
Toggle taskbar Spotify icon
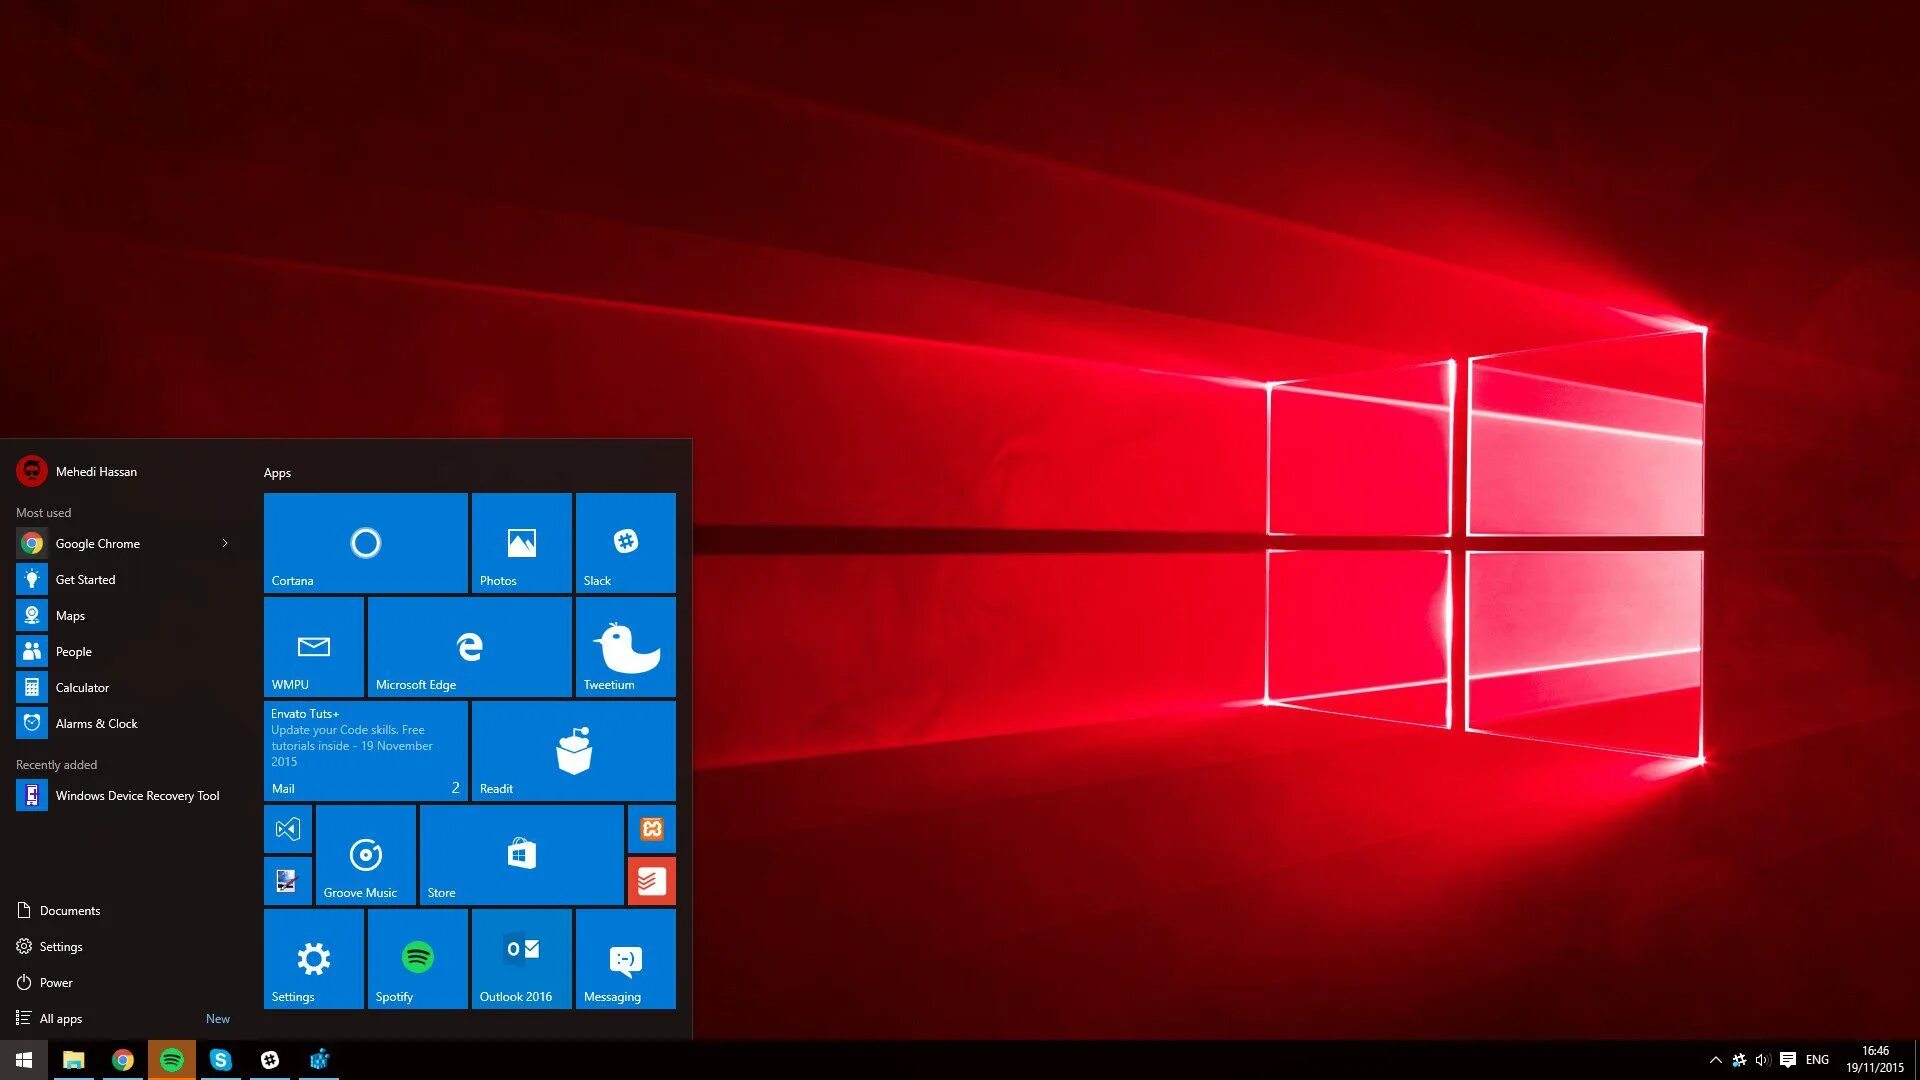pos(169,1059)
